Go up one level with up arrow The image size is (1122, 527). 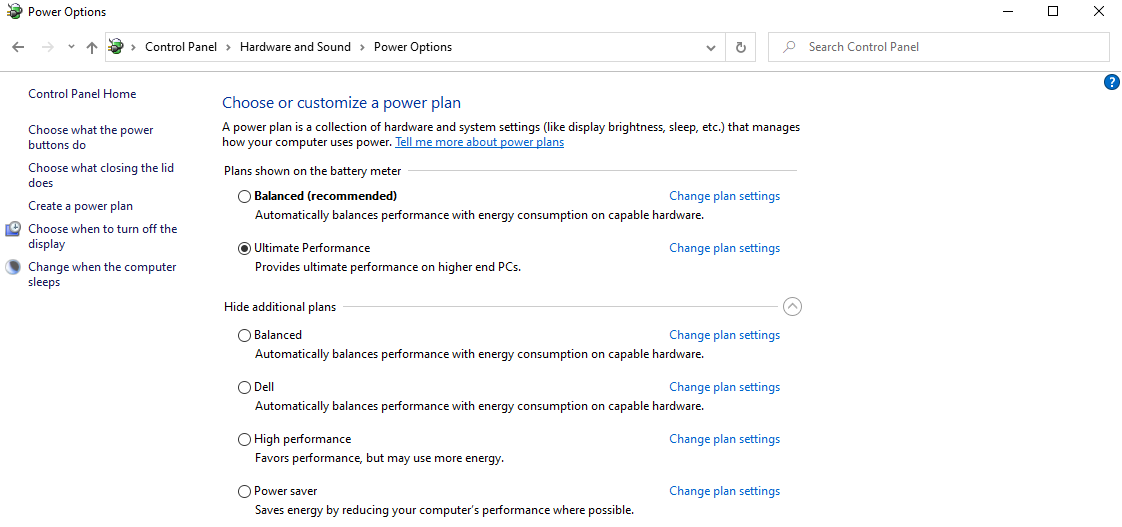92,47
